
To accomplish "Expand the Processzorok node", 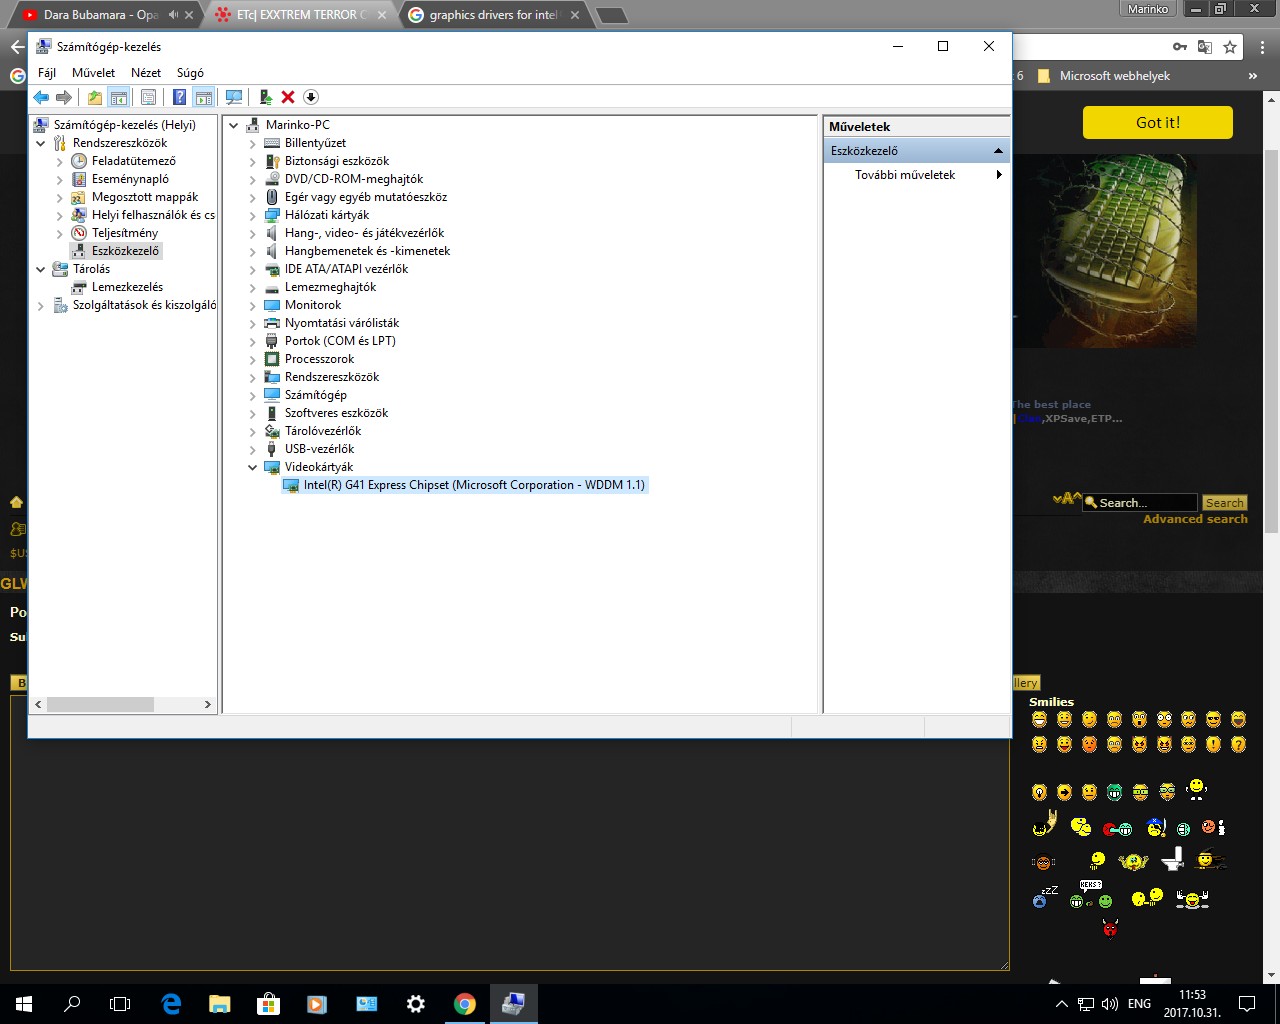I will 253,359.
